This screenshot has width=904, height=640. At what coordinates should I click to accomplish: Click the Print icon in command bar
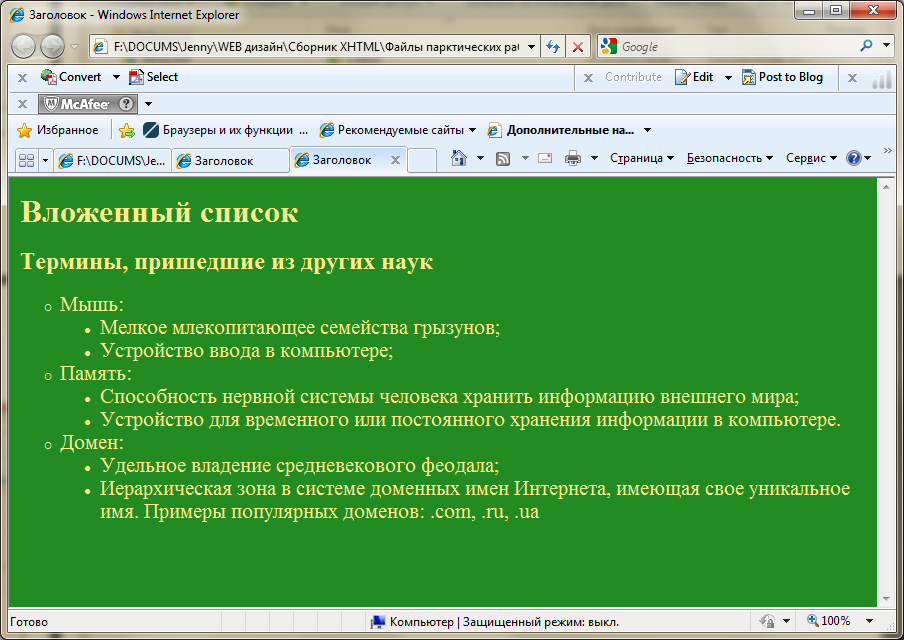[x=573, y=158]
